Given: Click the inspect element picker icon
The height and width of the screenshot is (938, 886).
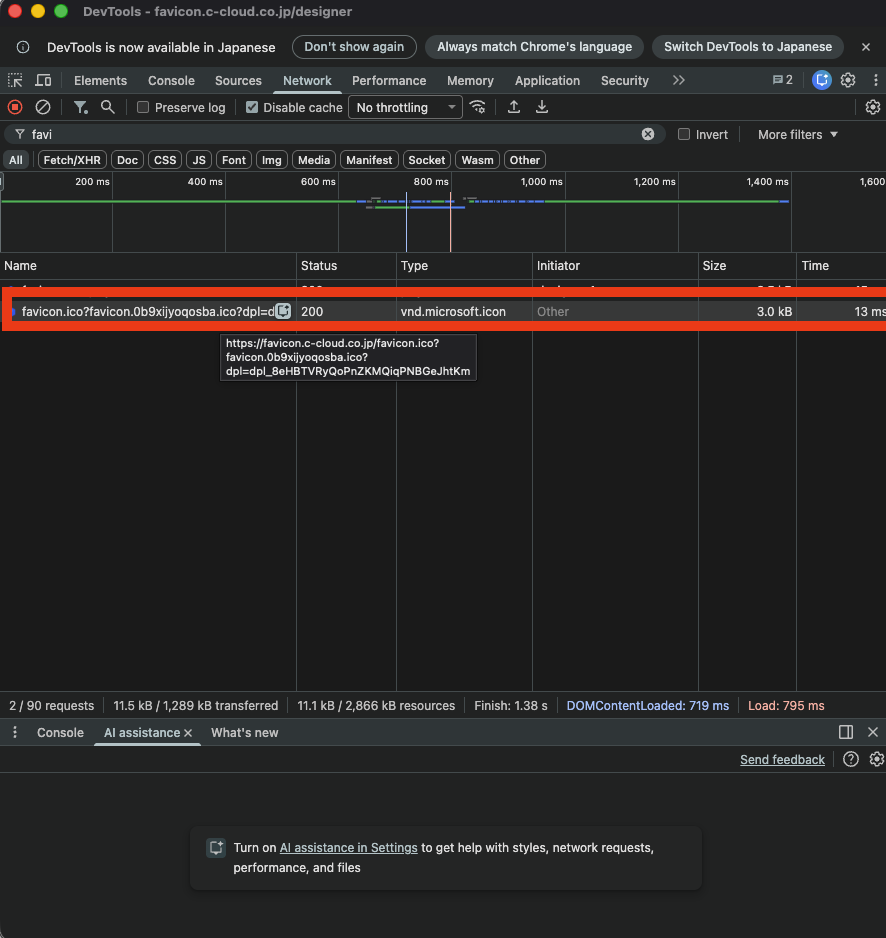Looking at the screenshot, I should [15, 81].
